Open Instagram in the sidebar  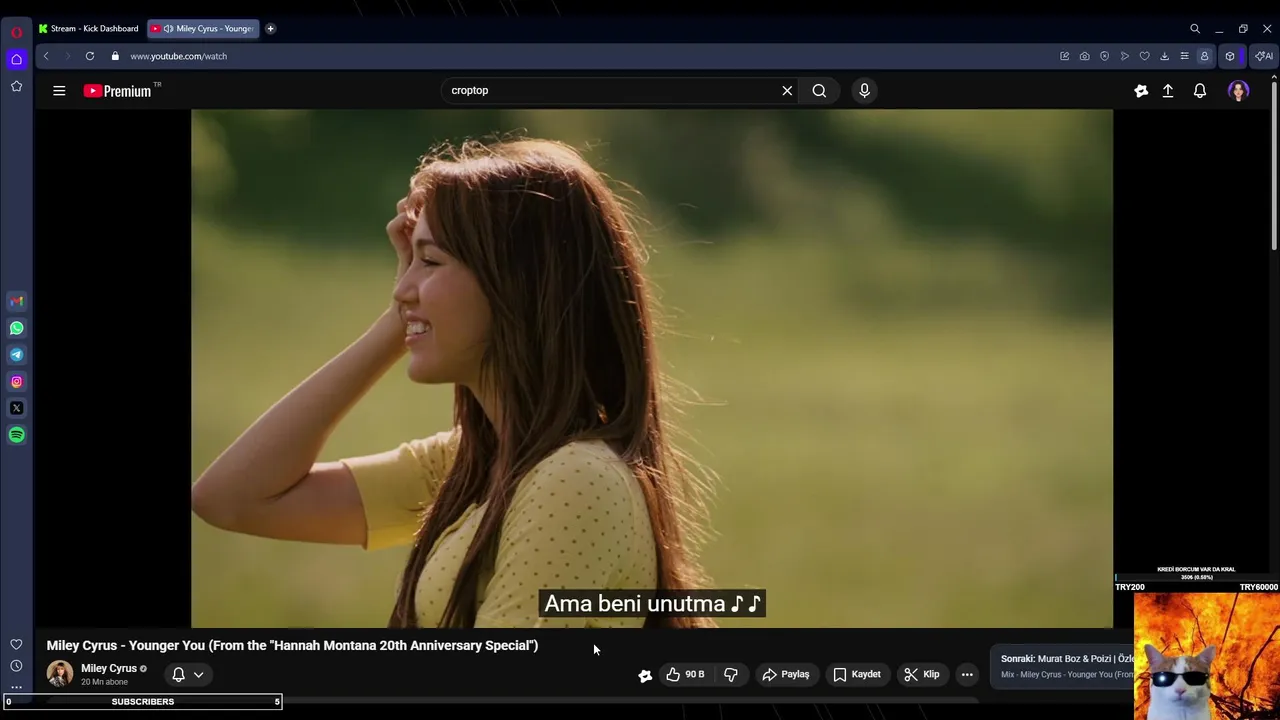point(16,381)
